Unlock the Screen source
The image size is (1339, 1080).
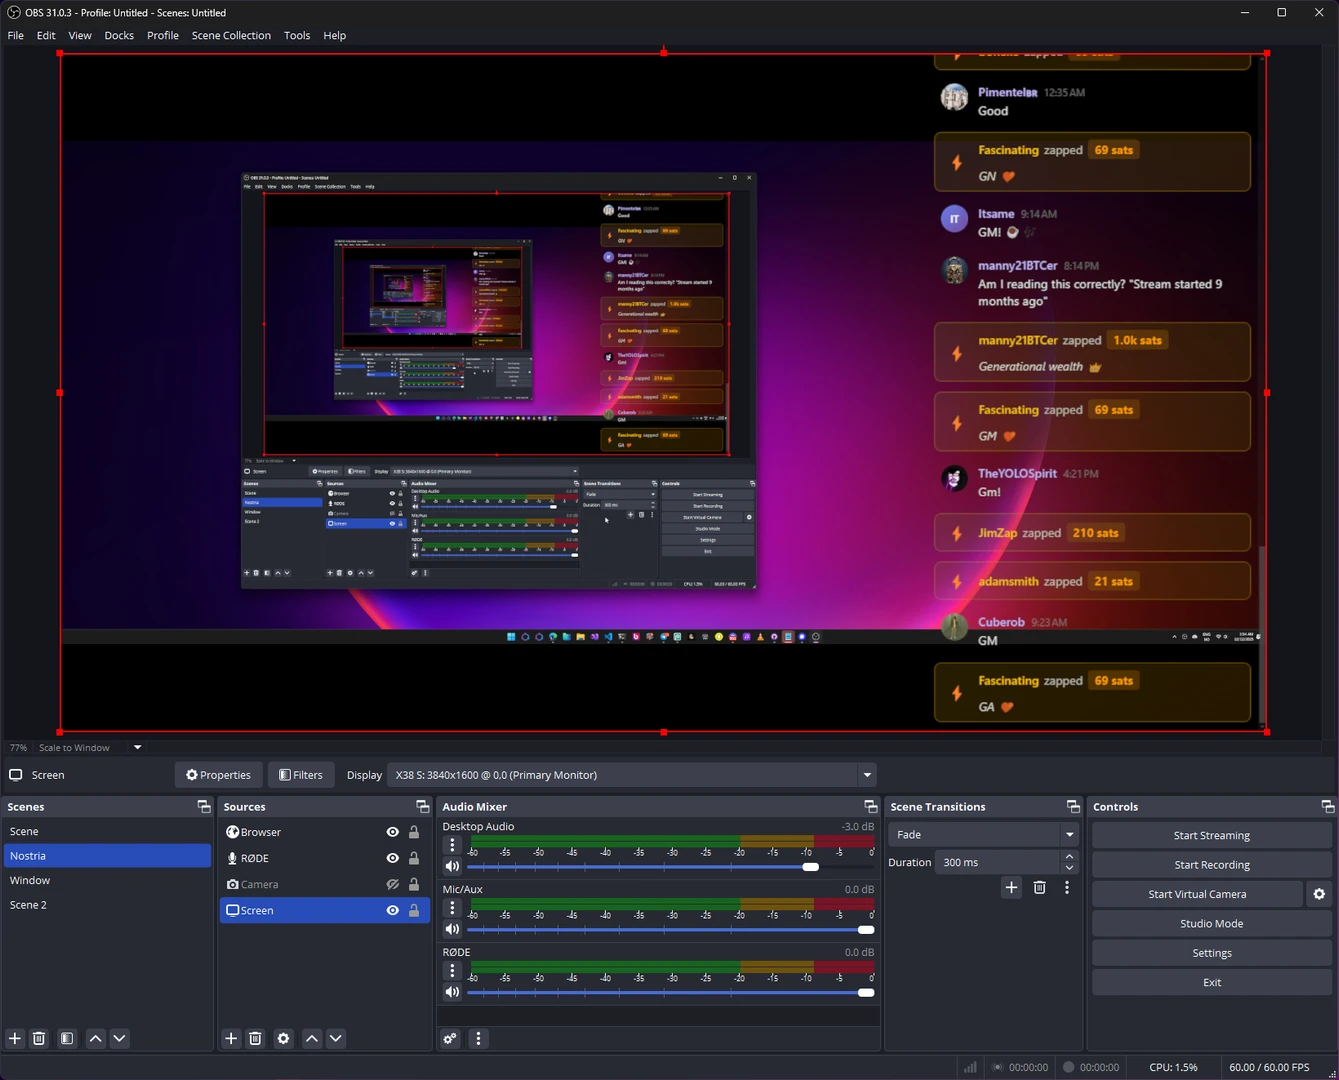tap(414, 910)
